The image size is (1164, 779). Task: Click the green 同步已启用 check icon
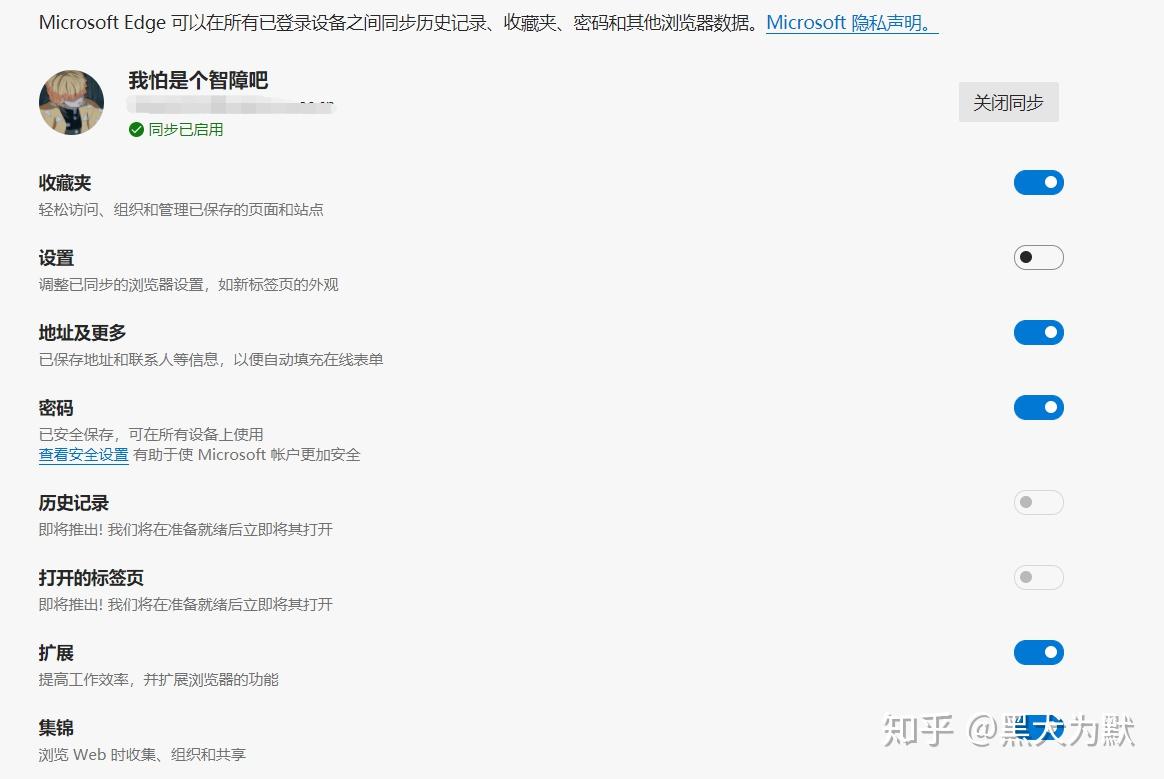coord(136,130)
